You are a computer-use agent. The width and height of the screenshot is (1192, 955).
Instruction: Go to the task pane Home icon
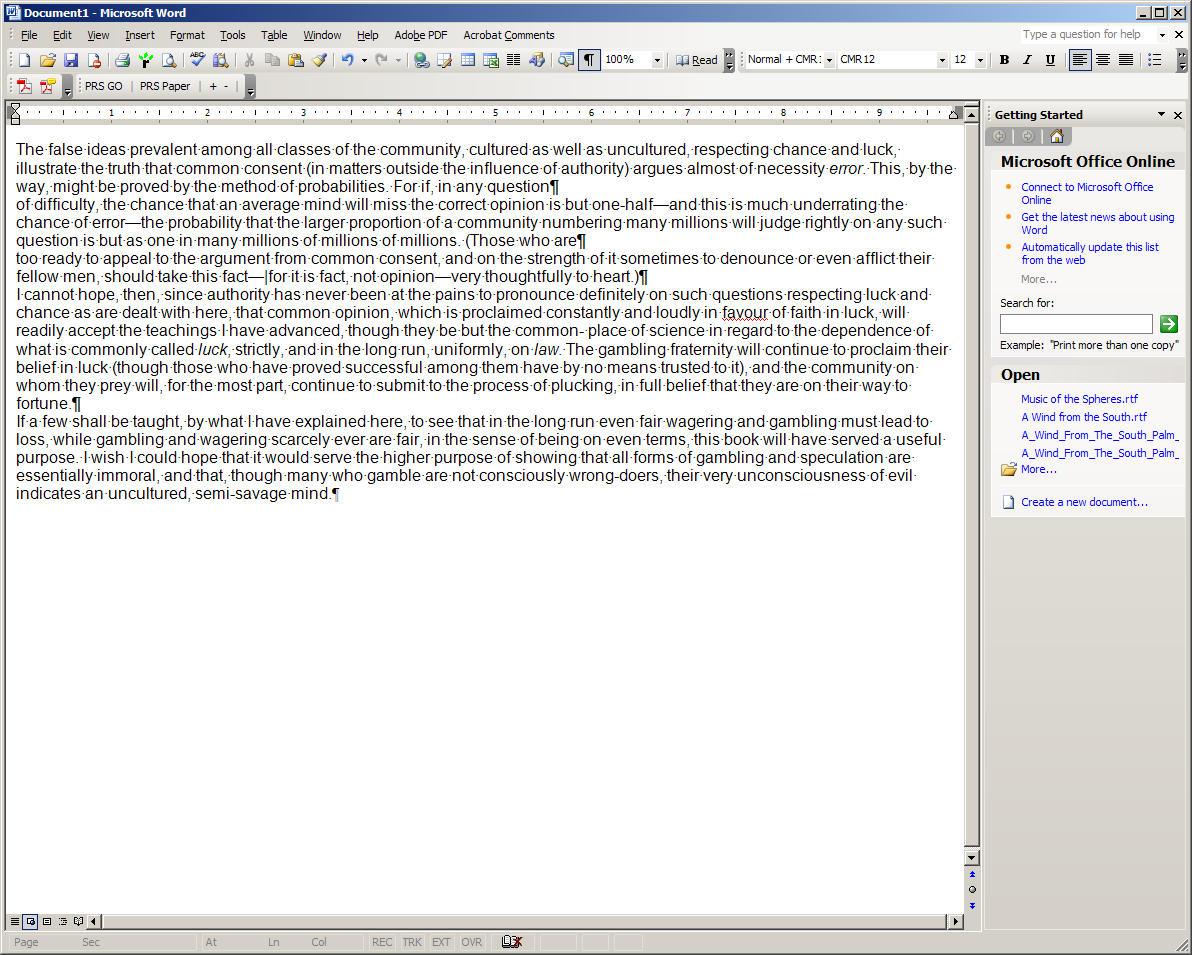tap(1057, 136)
